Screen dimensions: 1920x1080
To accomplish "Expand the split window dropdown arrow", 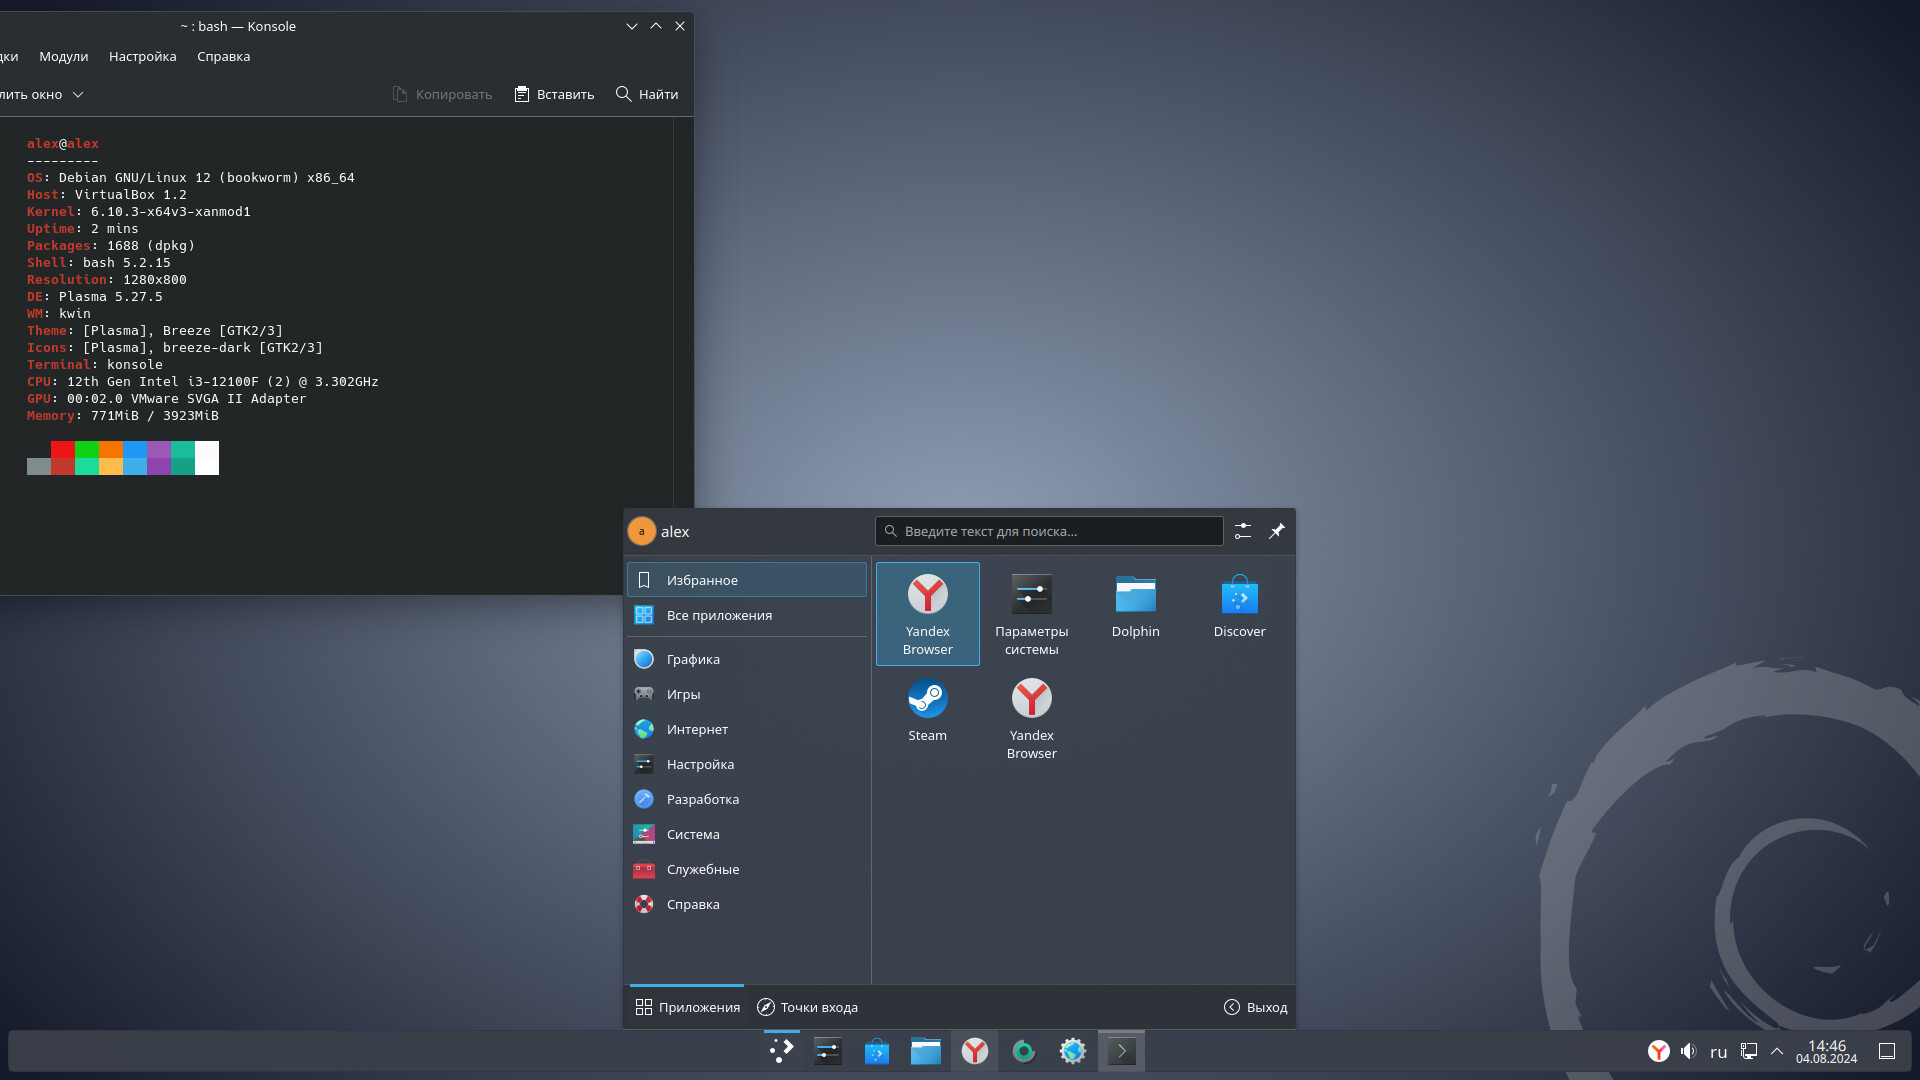I will point(78,94).
